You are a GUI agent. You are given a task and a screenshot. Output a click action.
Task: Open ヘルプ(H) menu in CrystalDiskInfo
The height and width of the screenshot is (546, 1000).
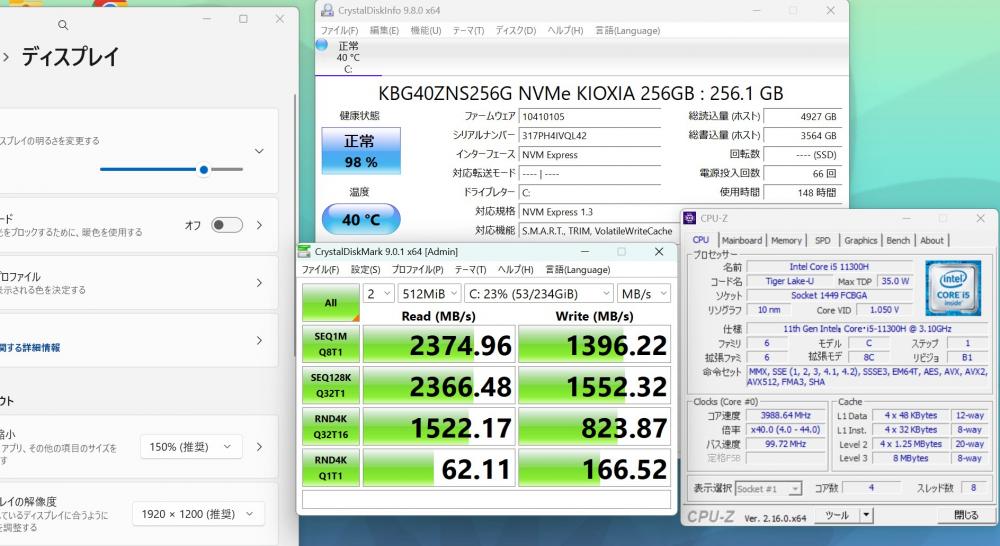[x=565, y=31]
